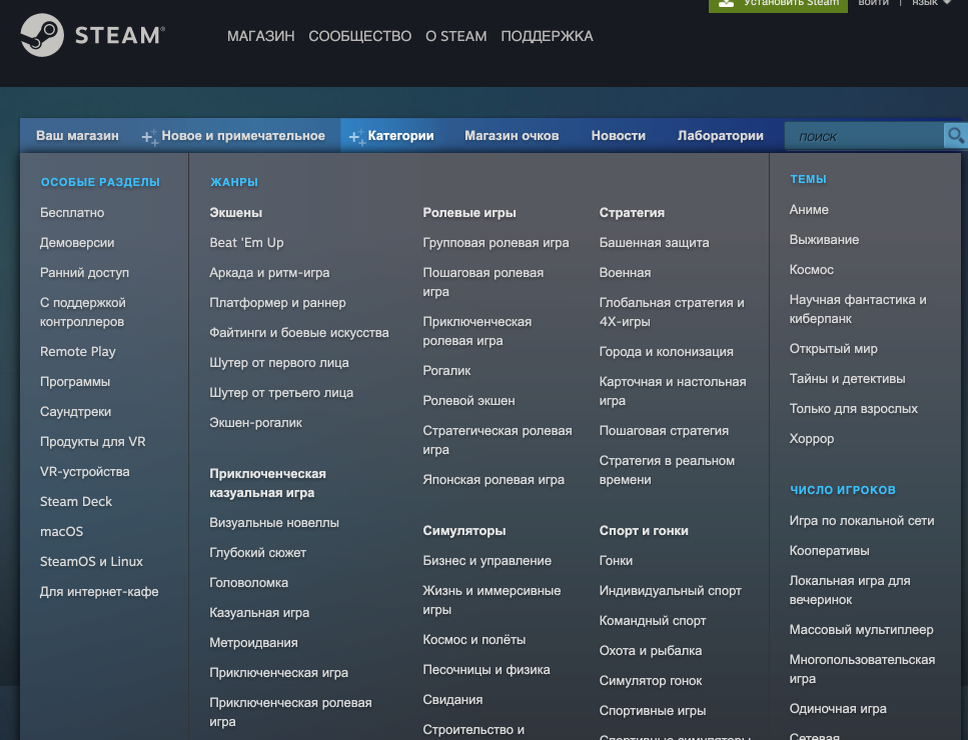
Task: Open the Лаборатории tab
Action: (x=720, y=136)
